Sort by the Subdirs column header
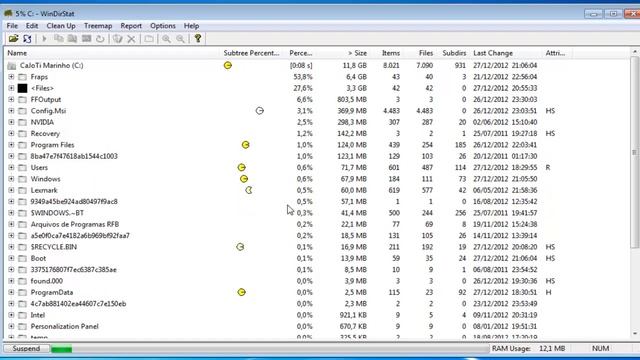640x360 pixels. [x=453, y=53]
